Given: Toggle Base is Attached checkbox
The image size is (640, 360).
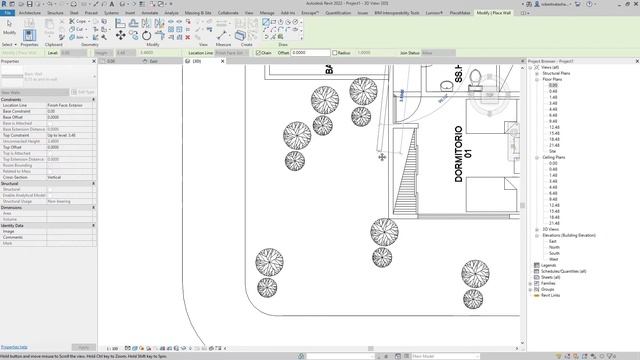Looking at the screenshot, I should click(x=50, y=123).
